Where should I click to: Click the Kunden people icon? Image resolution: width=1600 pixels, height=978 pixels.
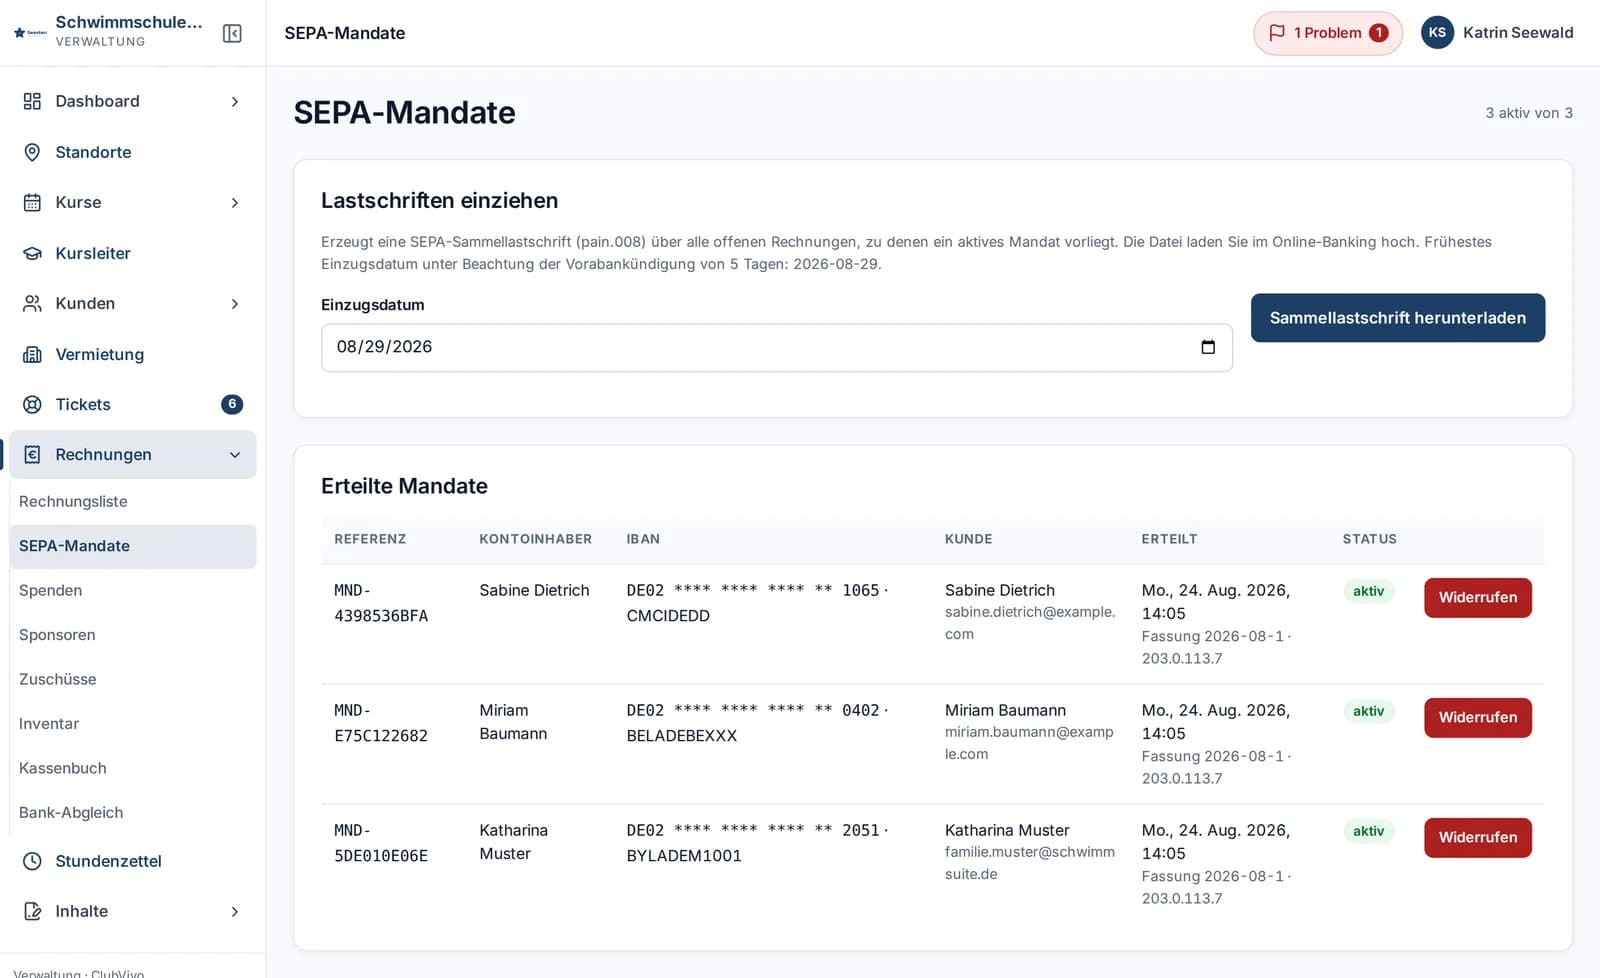32,303
